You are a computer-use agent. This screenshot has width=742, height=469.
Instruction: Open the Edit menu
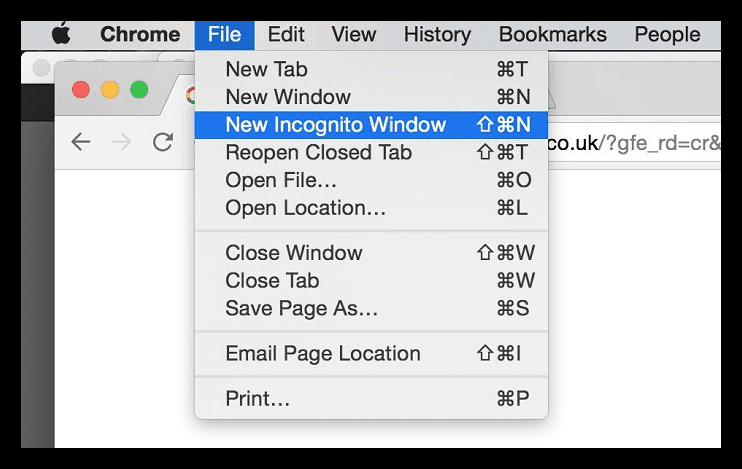coord(286,35)
